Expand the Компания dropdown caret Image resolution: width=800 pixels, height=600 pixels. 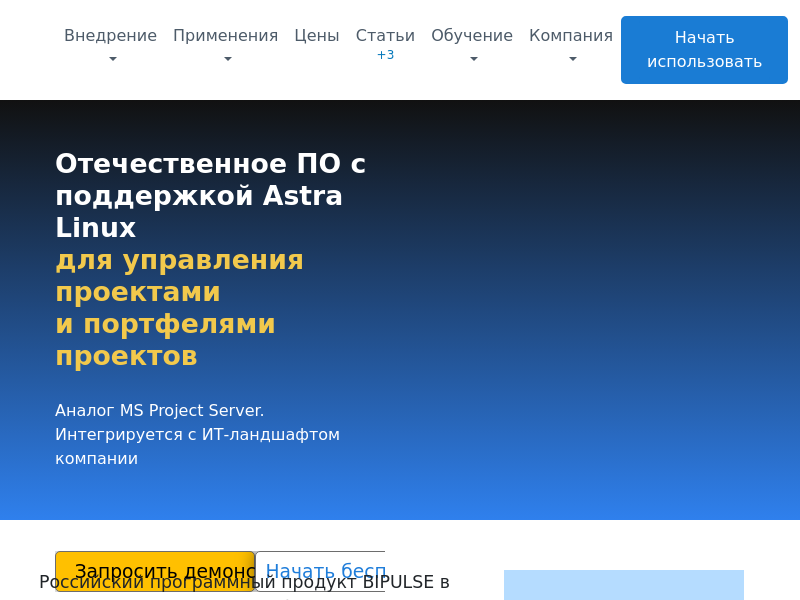point(572,59)
